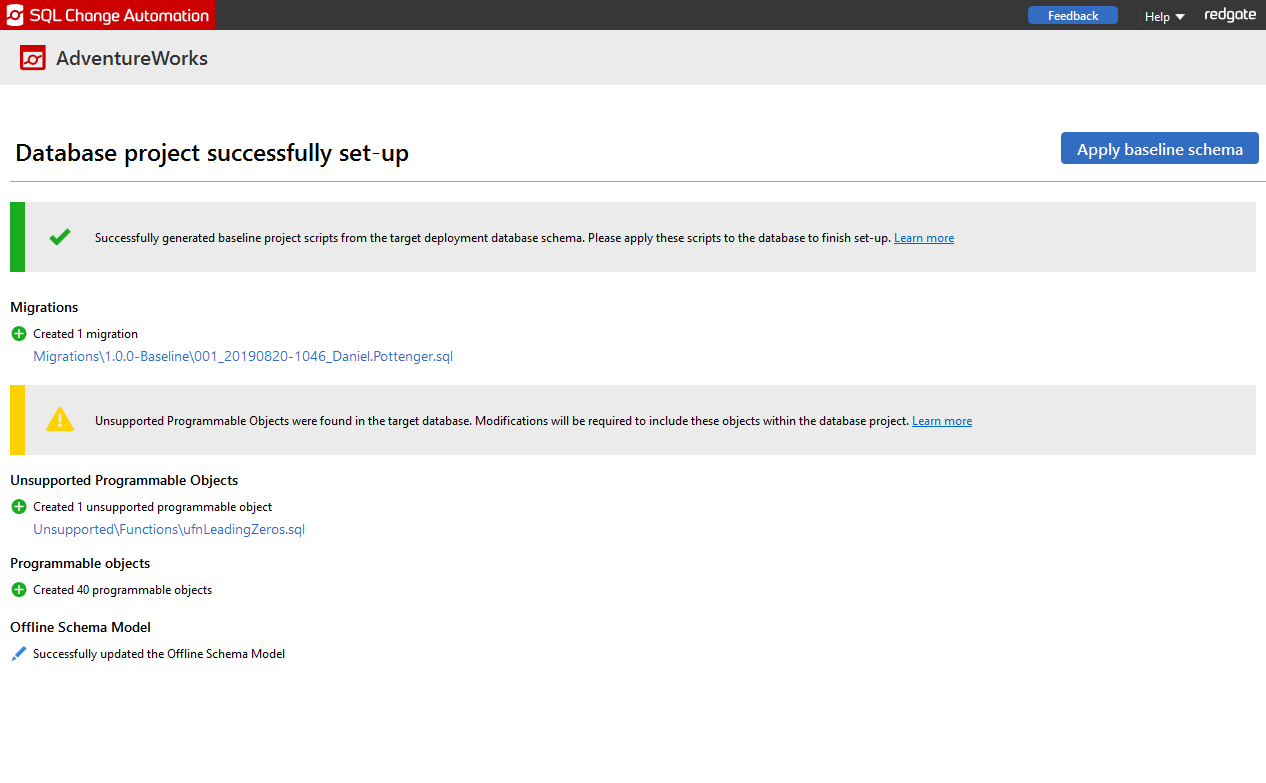Screen dimensions: 1266x783
Task: Click the yellow warning triangle icon
Action: click(x=60, y=420)
